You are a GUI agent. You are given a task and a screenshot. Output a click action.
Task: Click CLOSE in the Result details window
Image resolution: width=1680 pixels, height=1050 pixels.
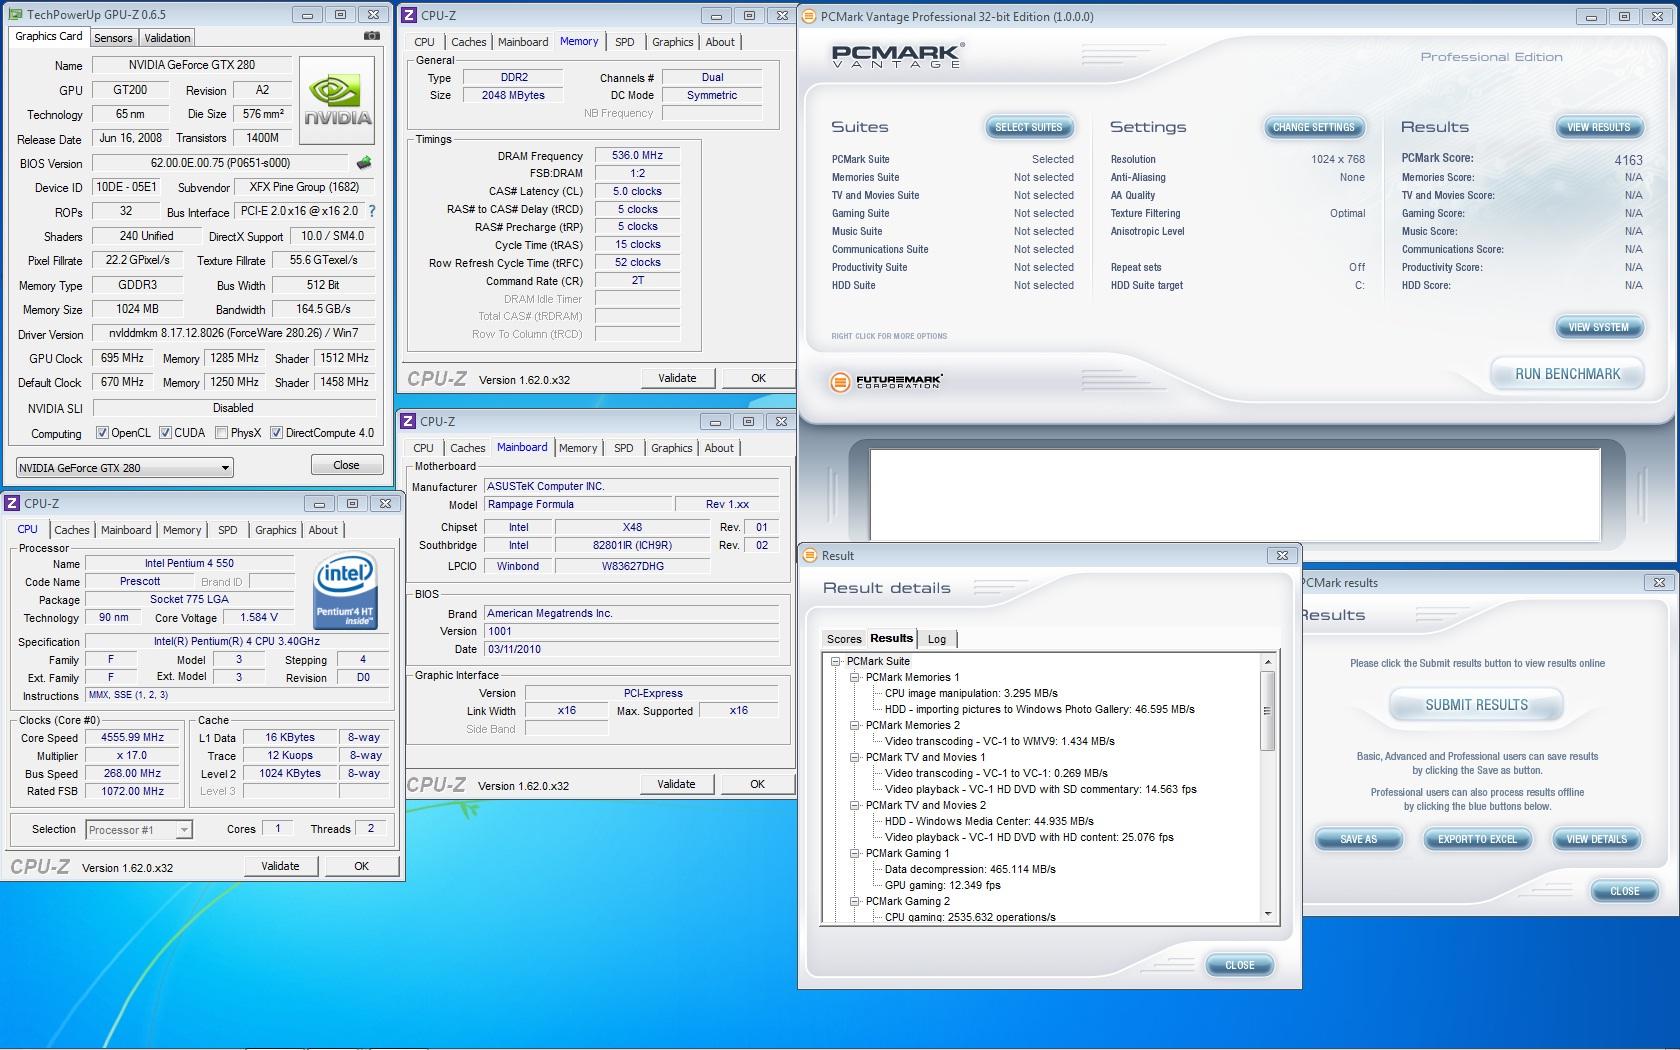(x=1239, y=965)
